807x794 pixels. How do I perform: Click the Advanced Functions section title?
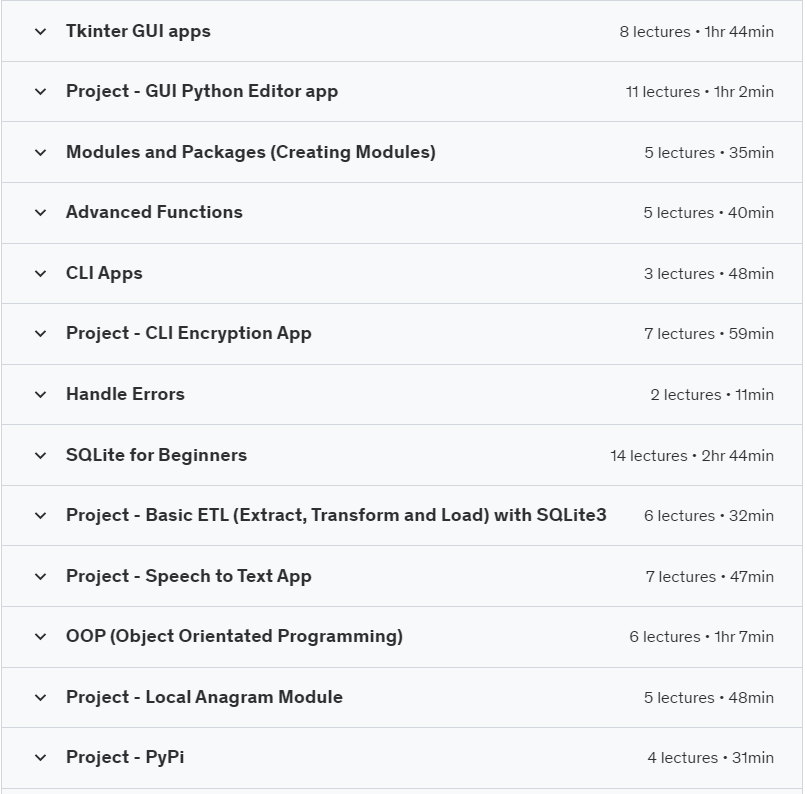tap(154, 212)
